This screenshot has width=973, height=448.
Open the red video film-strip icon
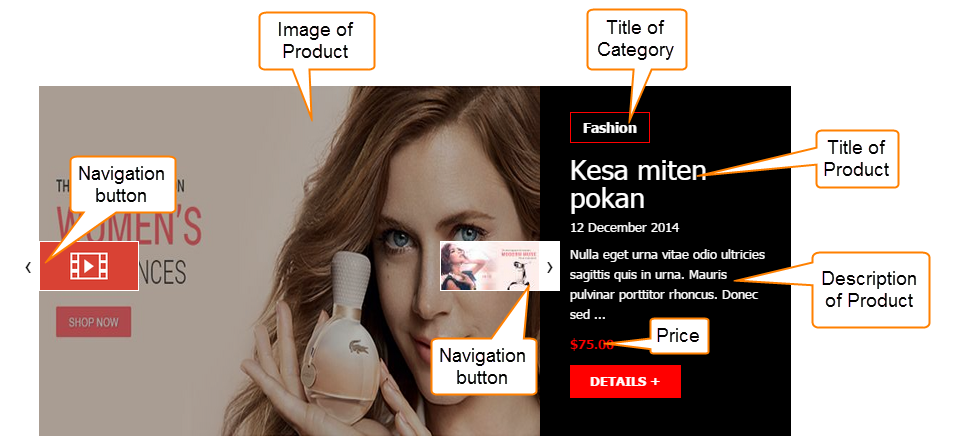89,266
